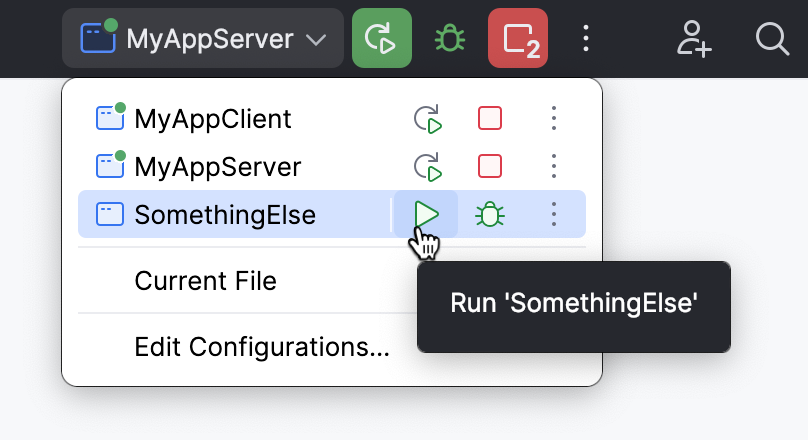This screenshot has width=808, height=440.
Task: Select MyAppClient in configuration list
Action: (212, 119)
